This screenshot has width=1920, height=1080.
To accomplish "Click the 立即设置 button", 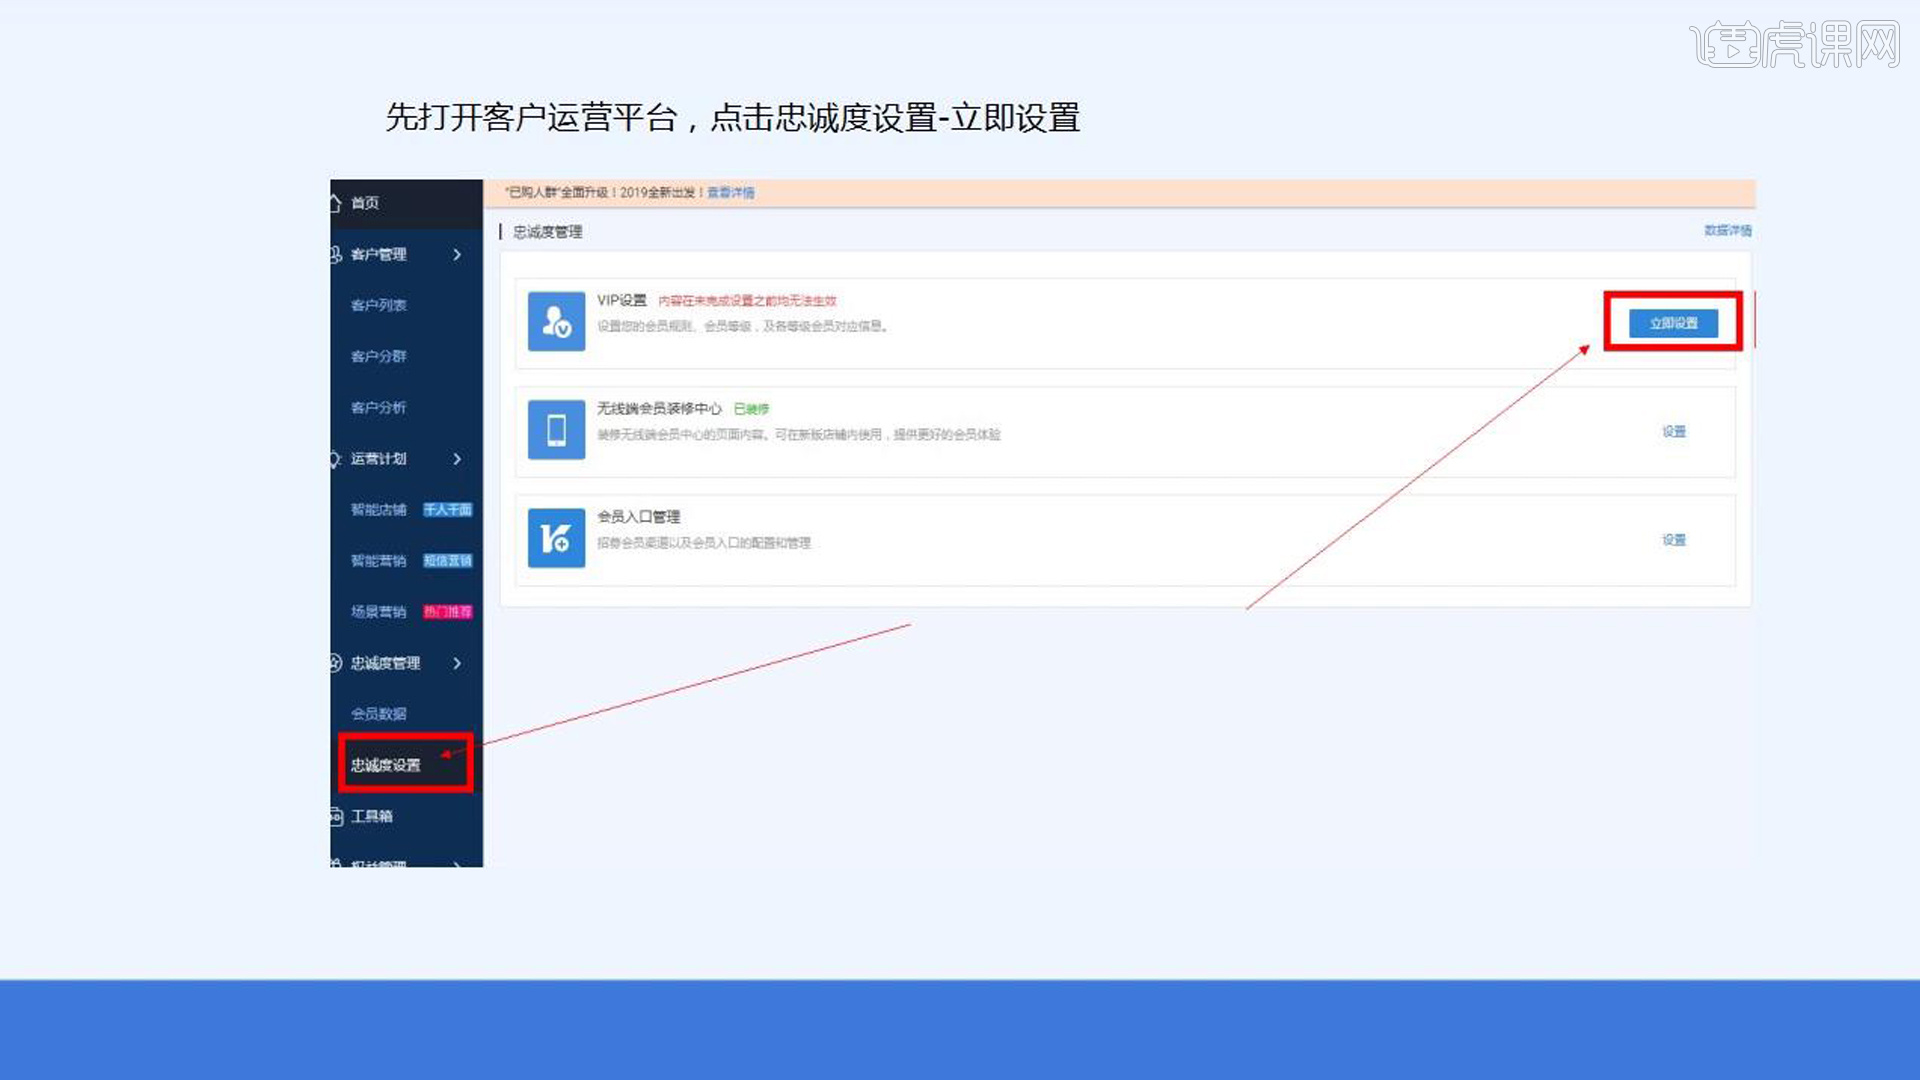I will click(1673, 323).
